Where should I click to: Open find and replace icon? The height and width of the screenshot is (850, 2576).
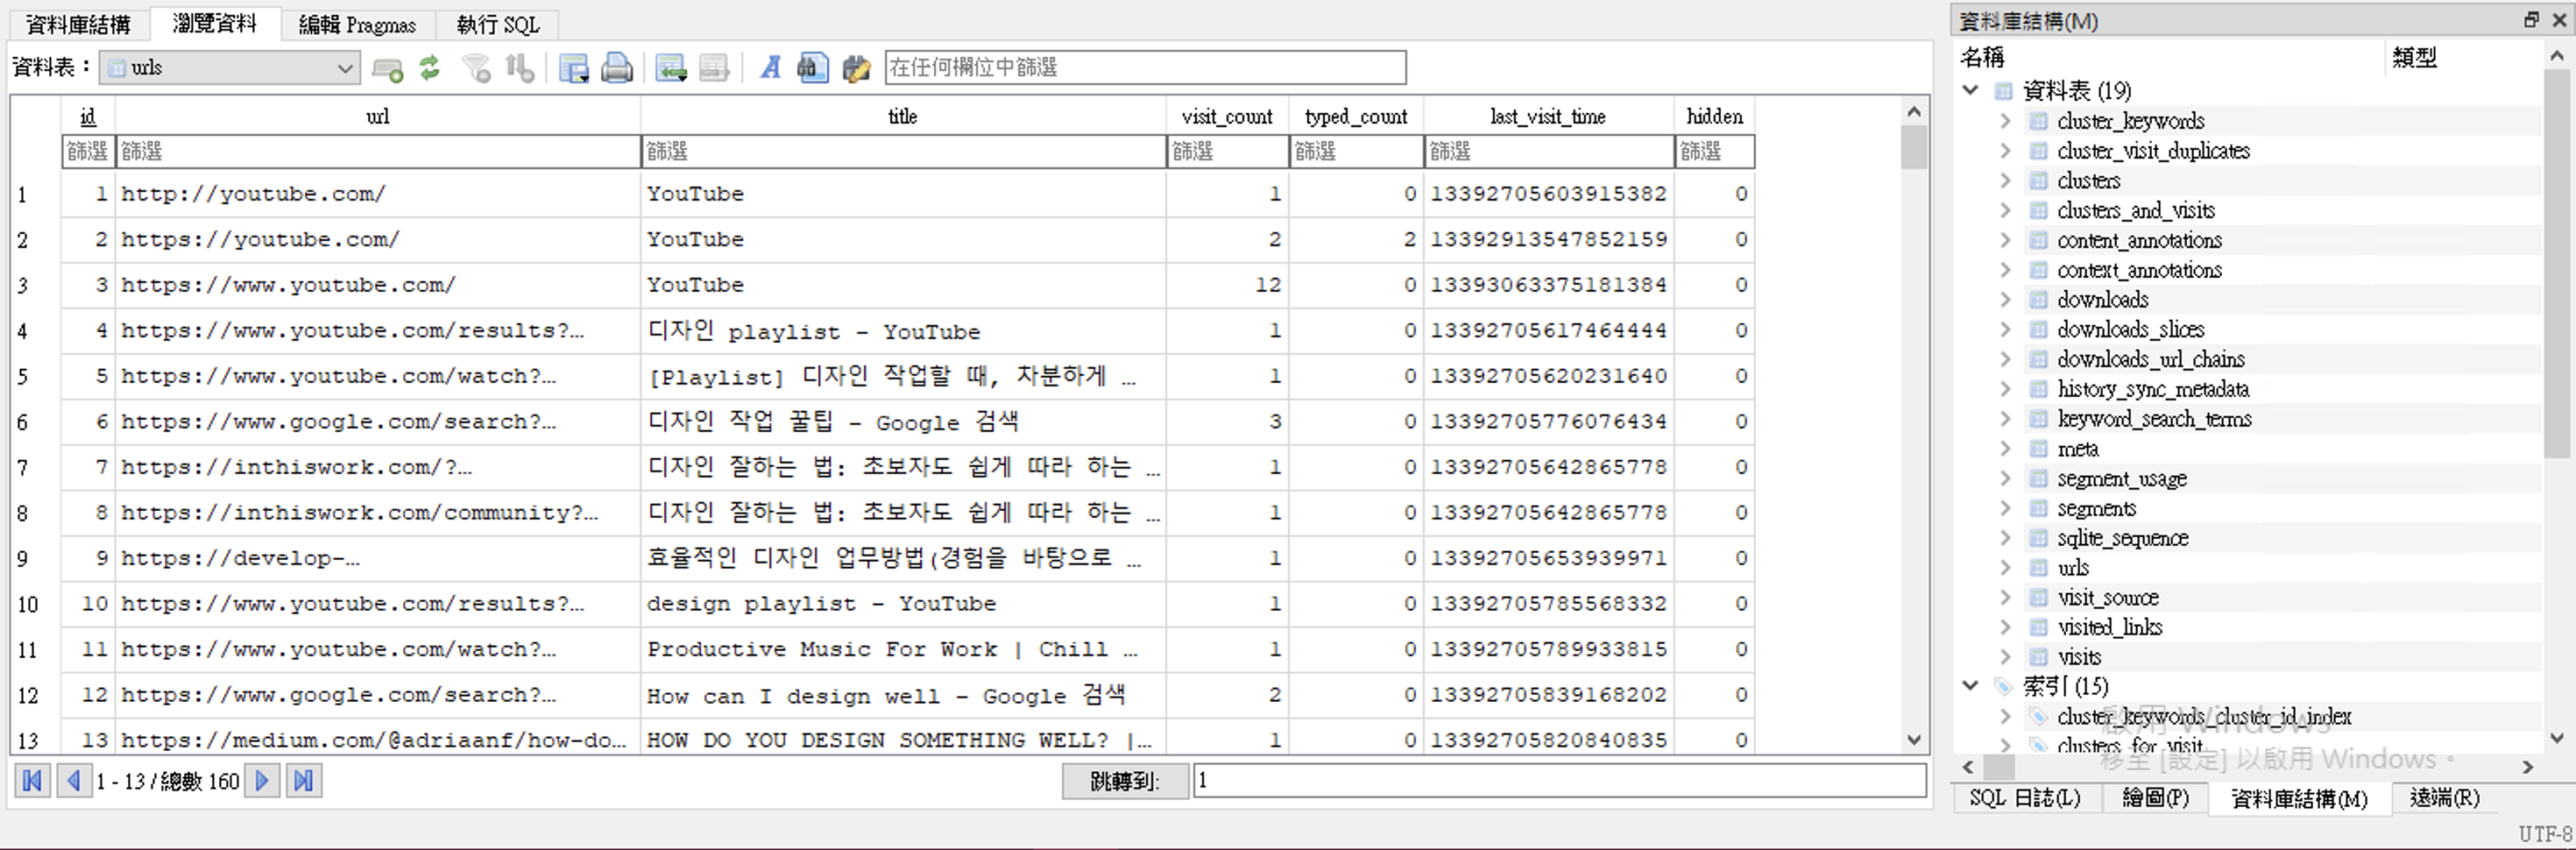[856, 68]
